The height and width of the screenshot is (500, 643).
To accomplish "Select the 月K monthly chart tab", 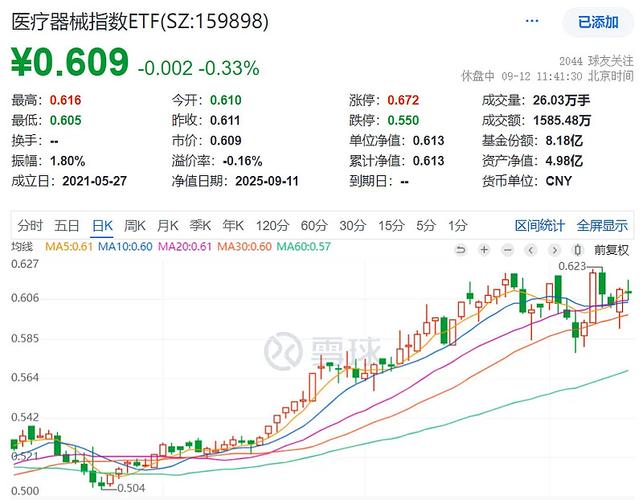I will [168, 225].
